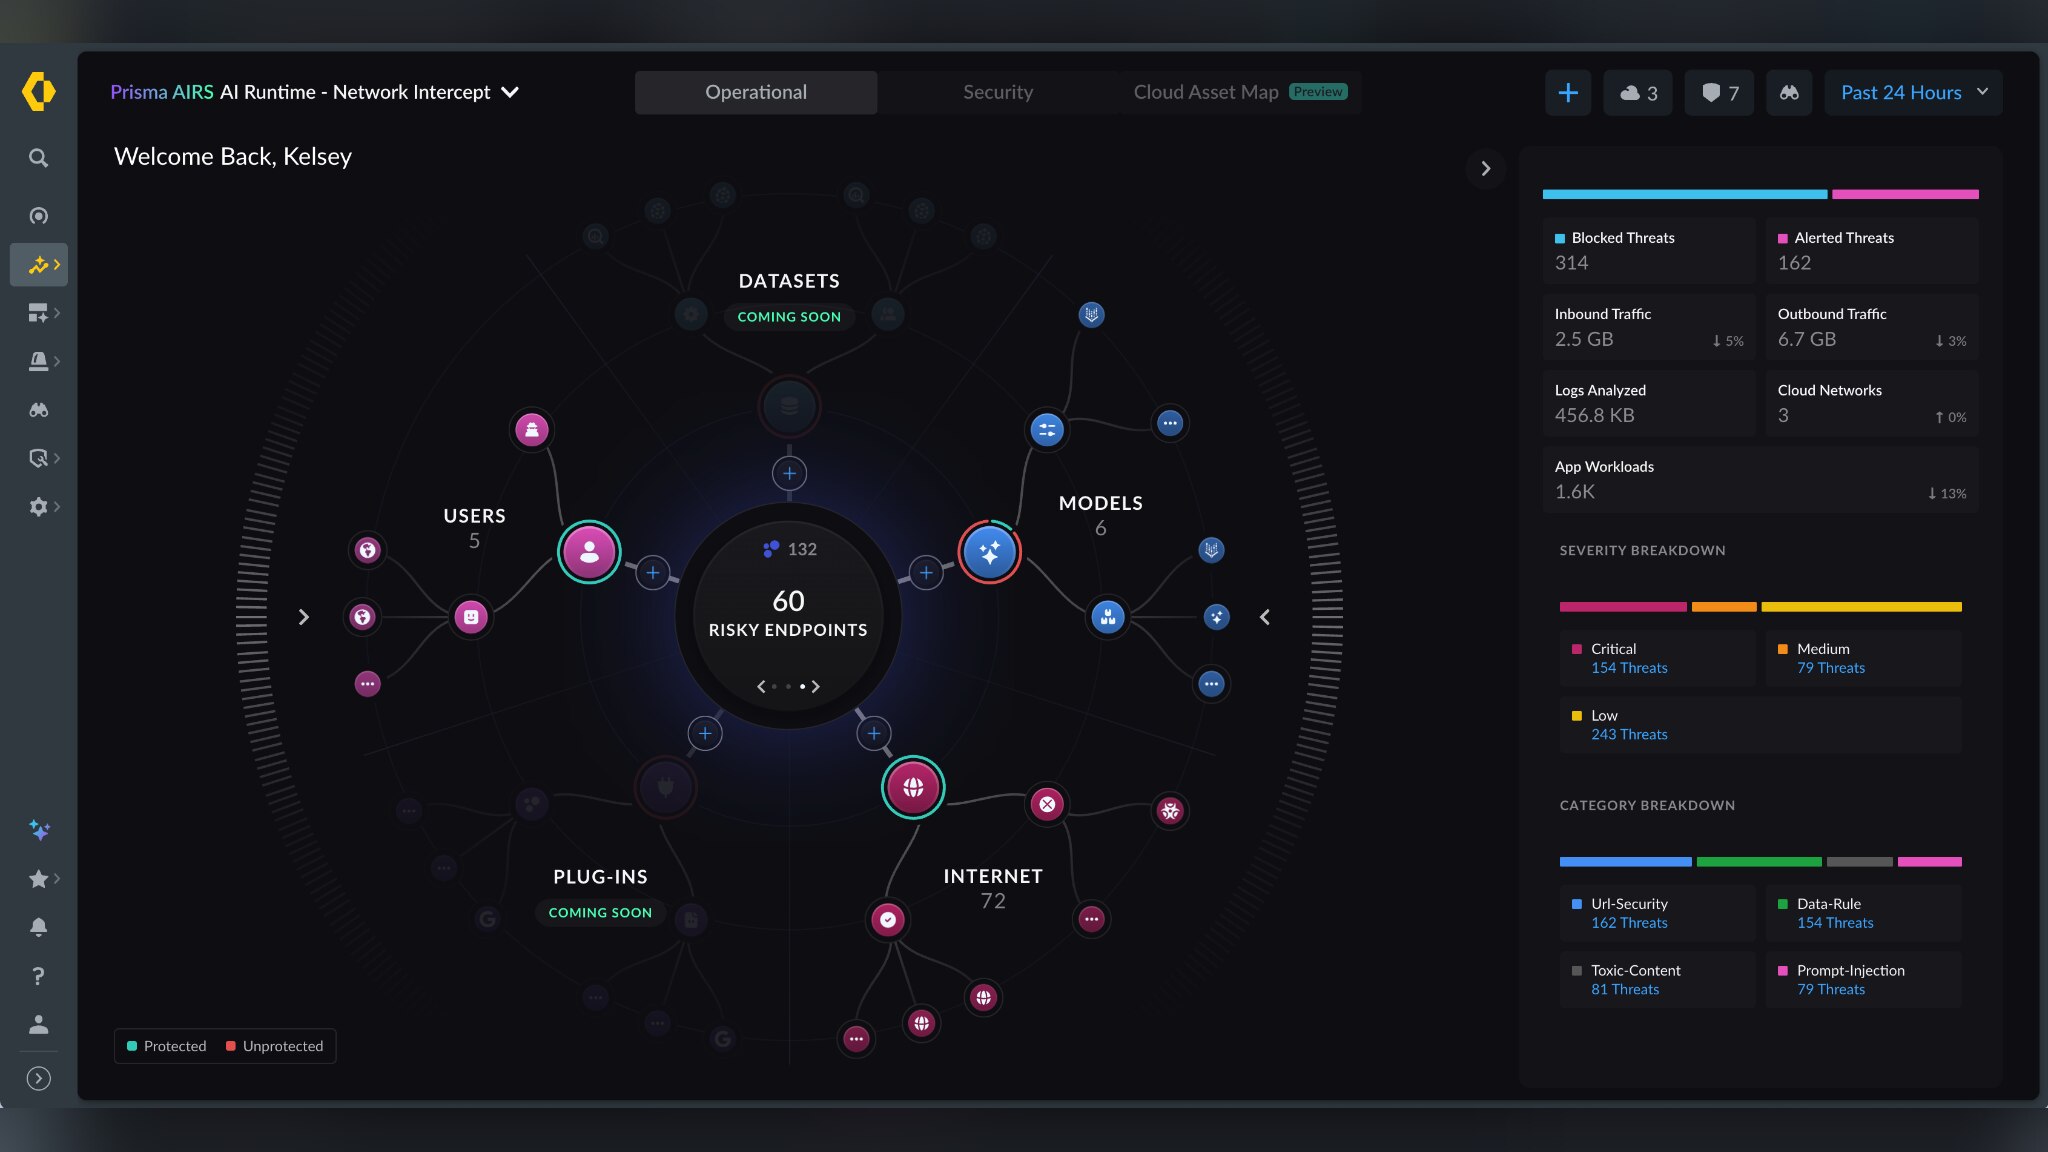The width and height of the screenshot is (2048, 1152).
Task: Select the Internet globe node
Action: pyautogui.click(x=913, y=788)
